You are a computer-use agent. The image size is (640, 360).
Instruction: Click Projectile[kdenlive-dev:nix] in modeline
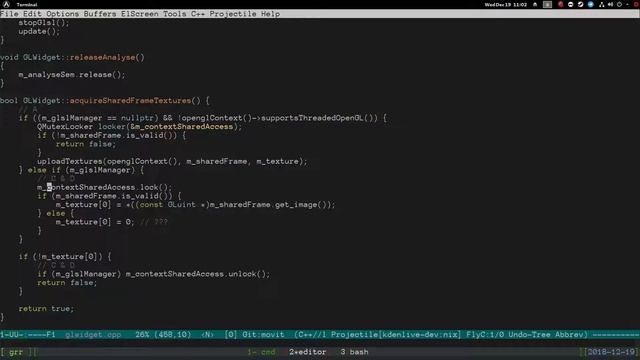(396, 335)
